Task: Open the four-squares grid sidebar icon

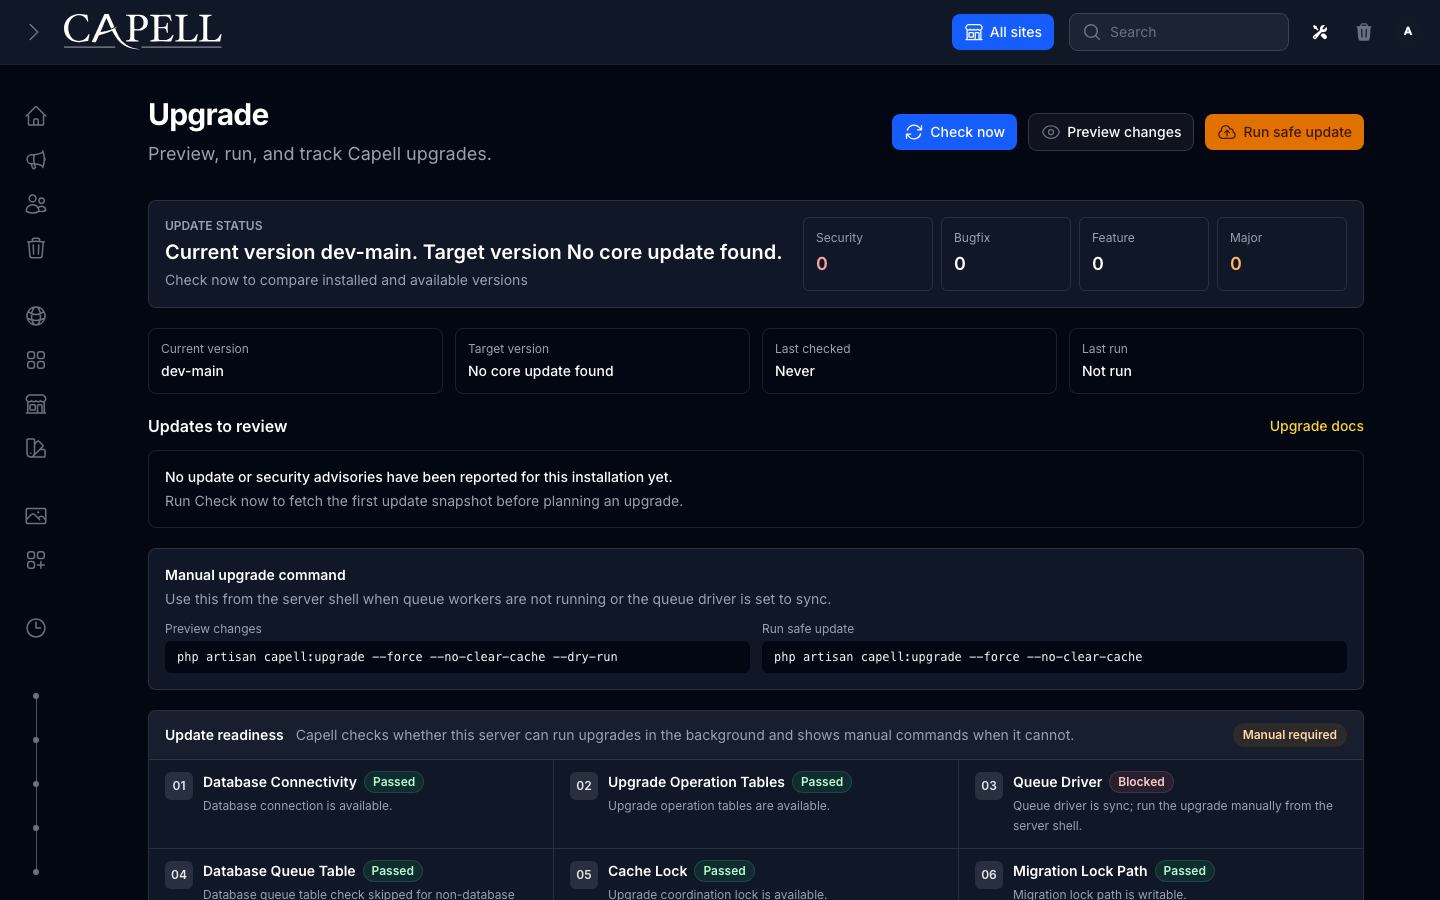Action: pyautogui.click(x=36, y=360)
